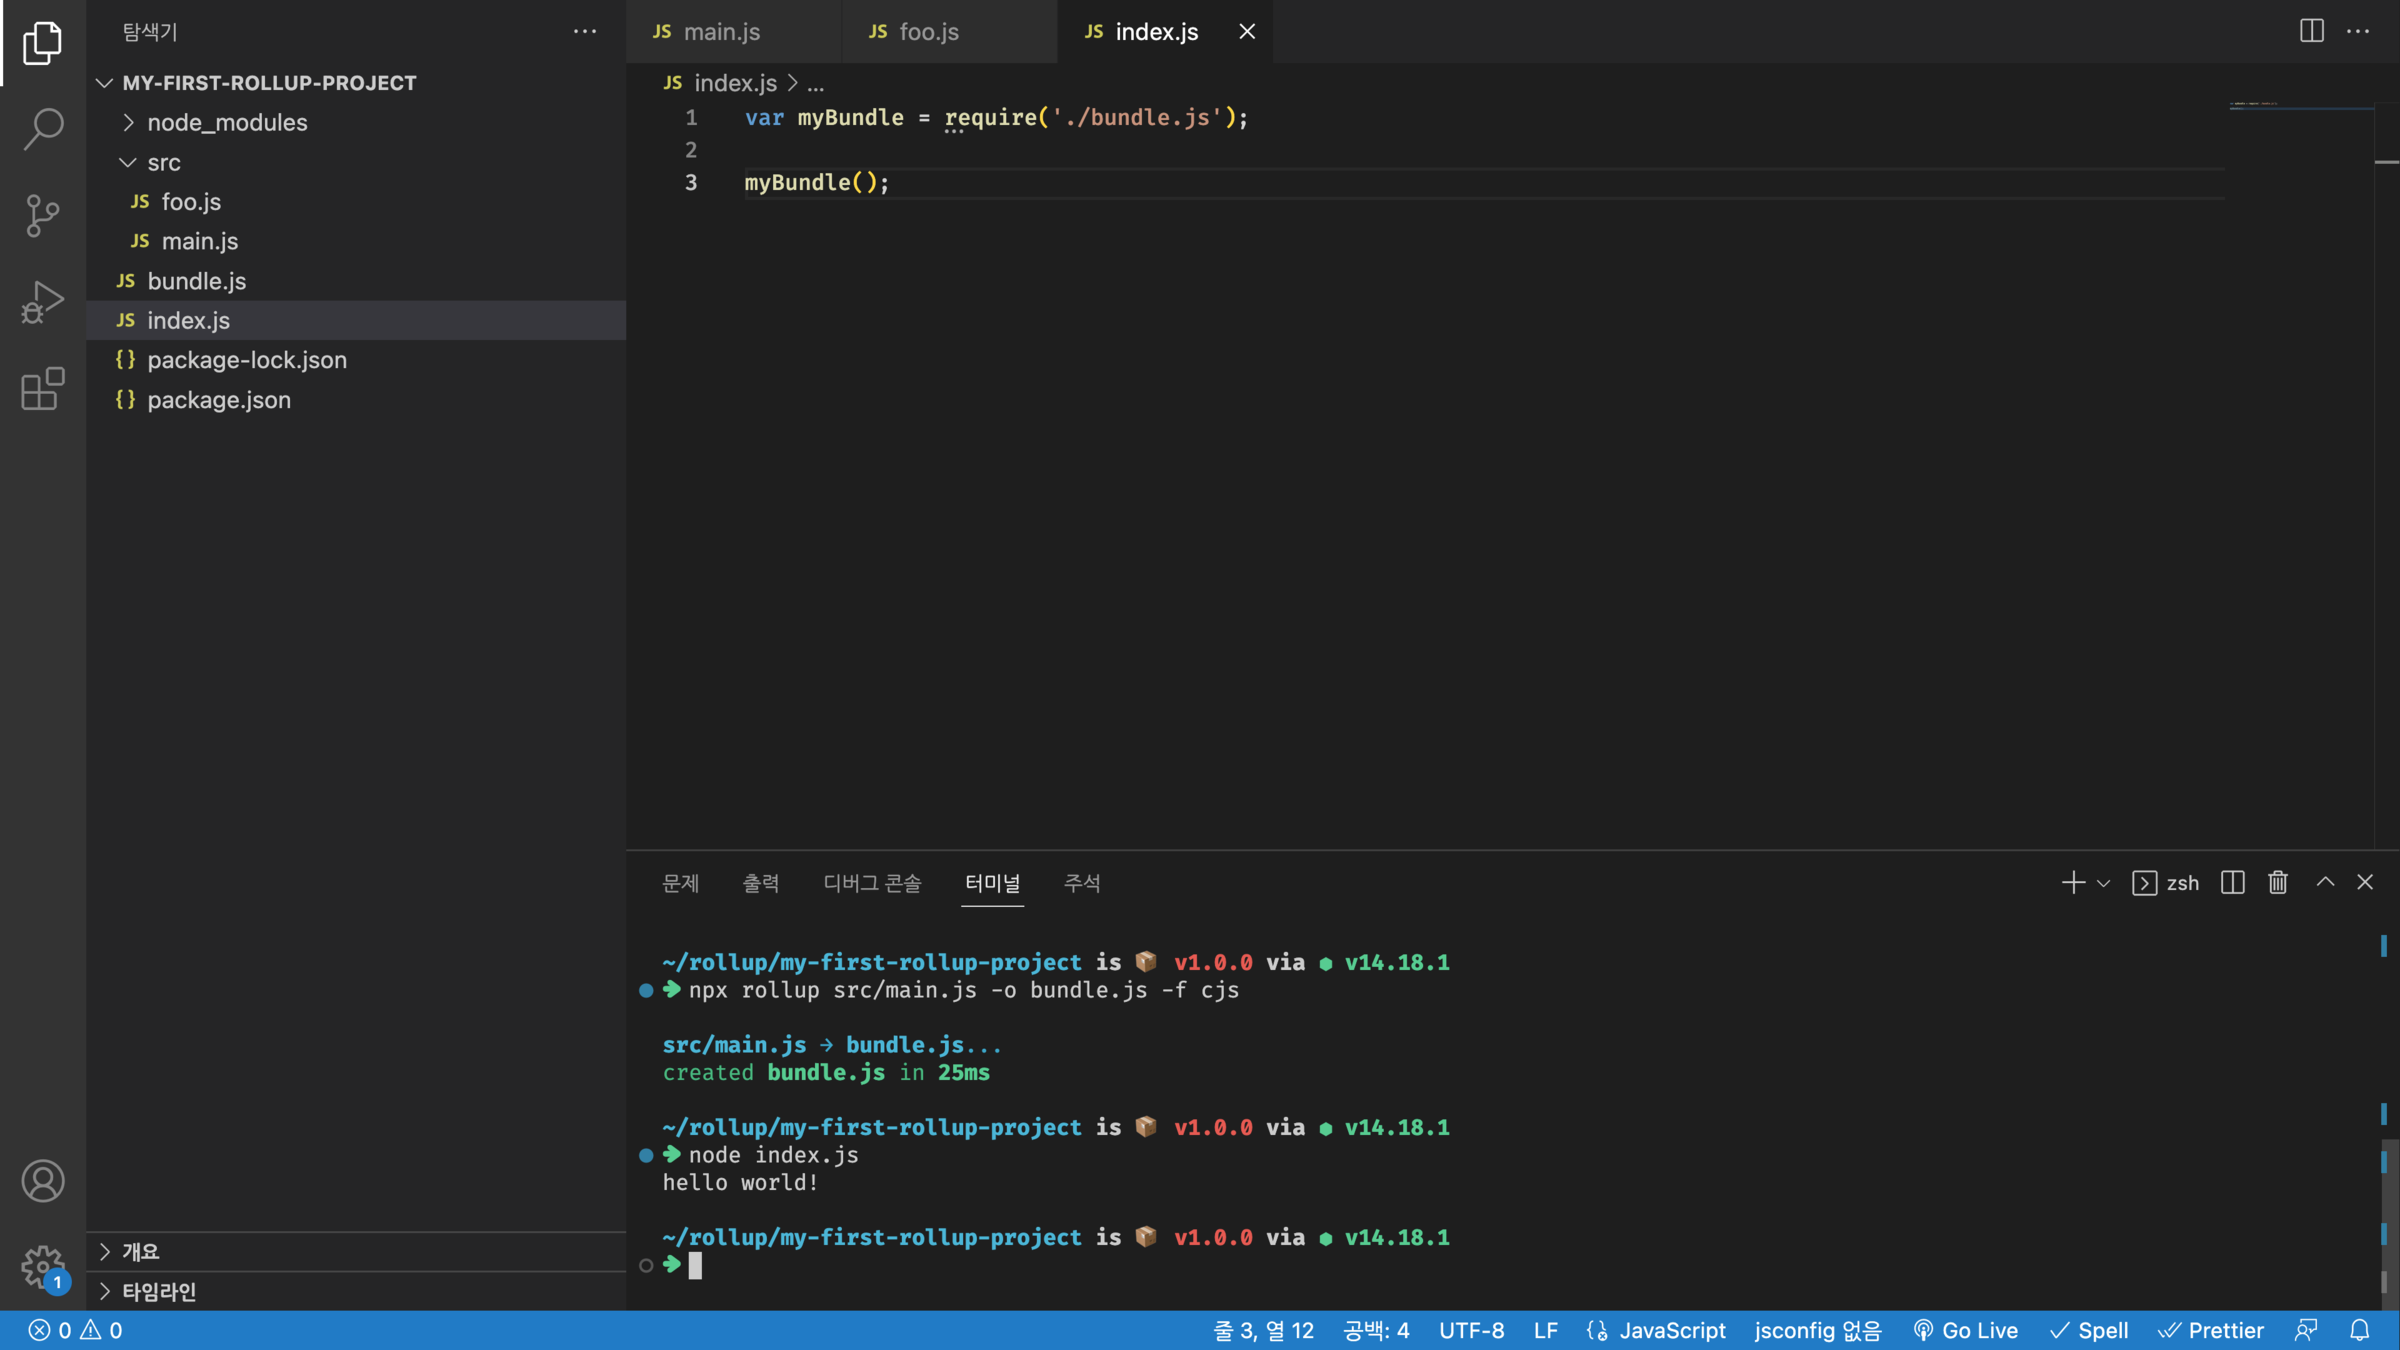Viewport: 2400px width, 1350px height.
Task: Click JavaScript language mode in status bar
Action: [x=1672, y=1330]
